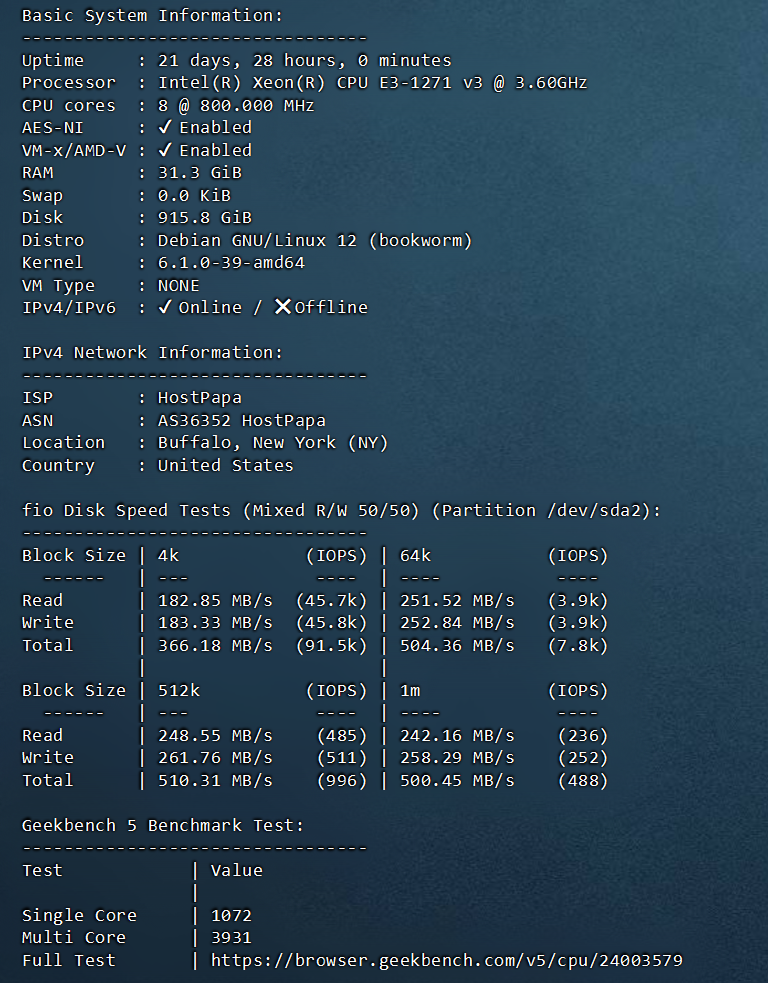
Task: Click the 4k total speed 366.18 MB/s
Action: pyautogui.click(x=215, y=645)
